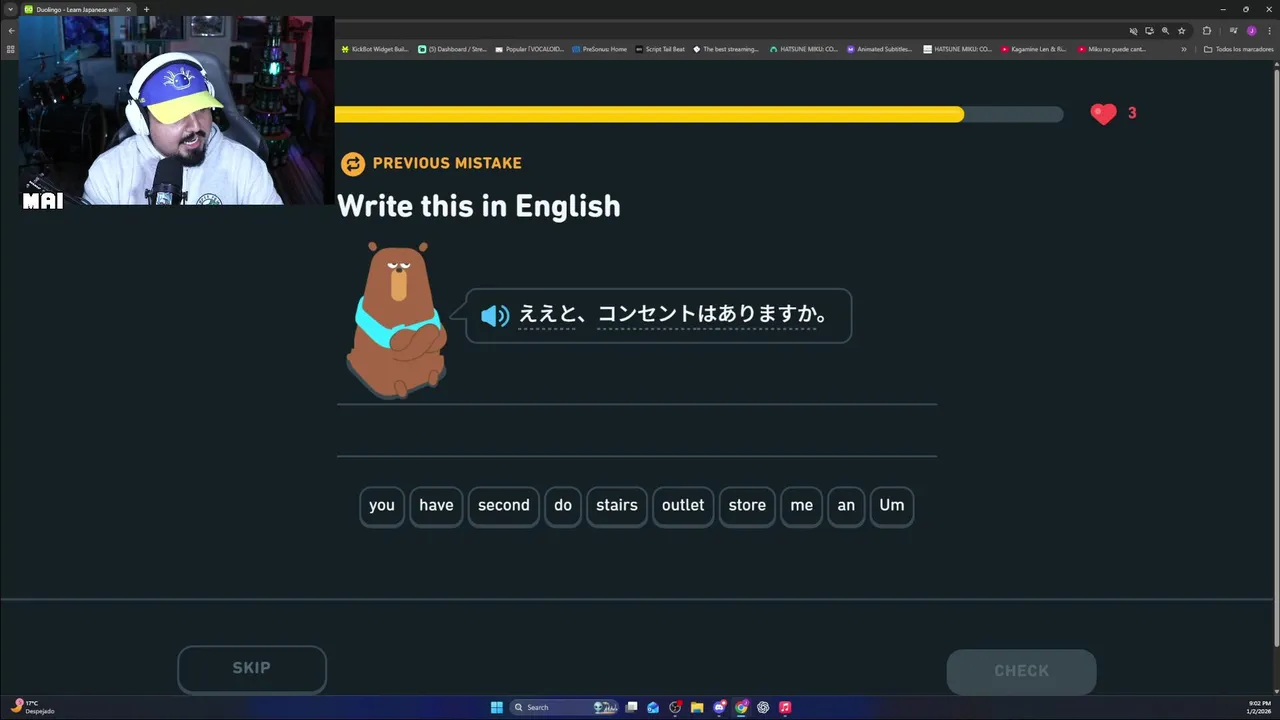Click the CHECK answer button
Viewport: 1280px width, 720px height.
[x=1021, y=671]
